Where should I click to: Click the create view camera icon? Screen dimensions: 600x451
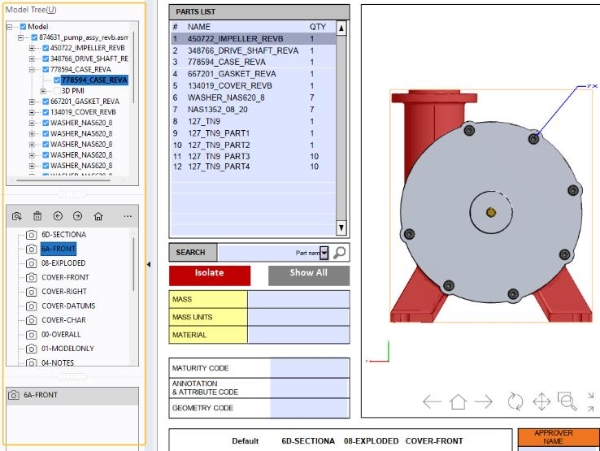pos(17,215)
